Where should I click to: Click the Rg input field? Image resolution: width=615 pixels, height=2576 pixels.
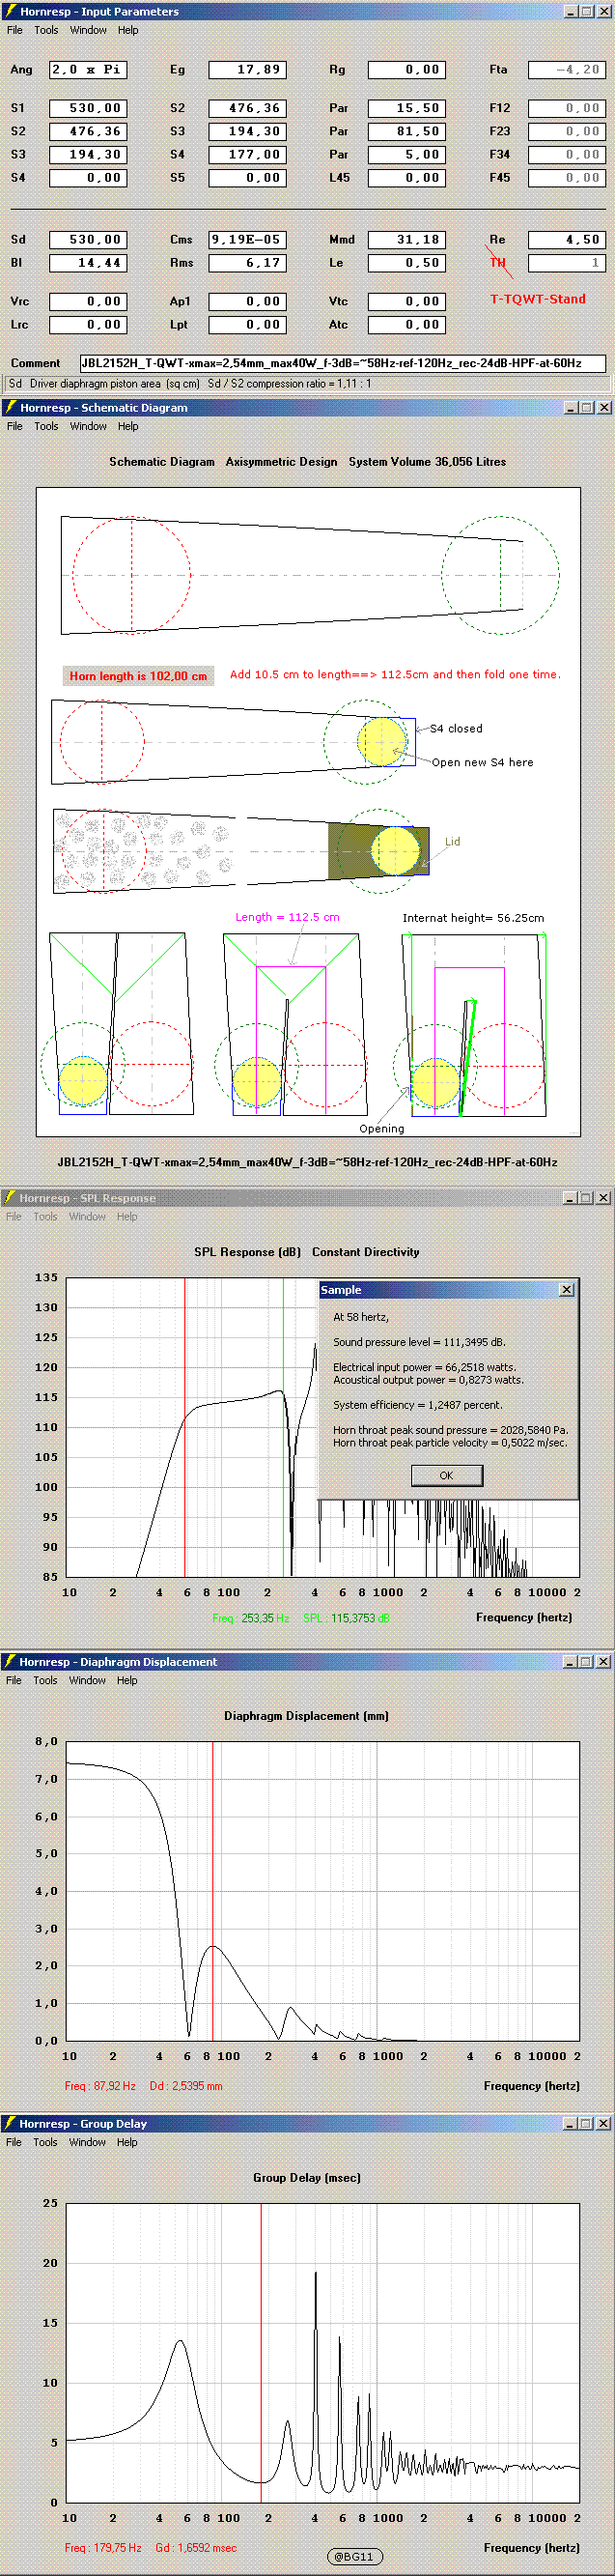pyautogui.click(x=407, y=70)
